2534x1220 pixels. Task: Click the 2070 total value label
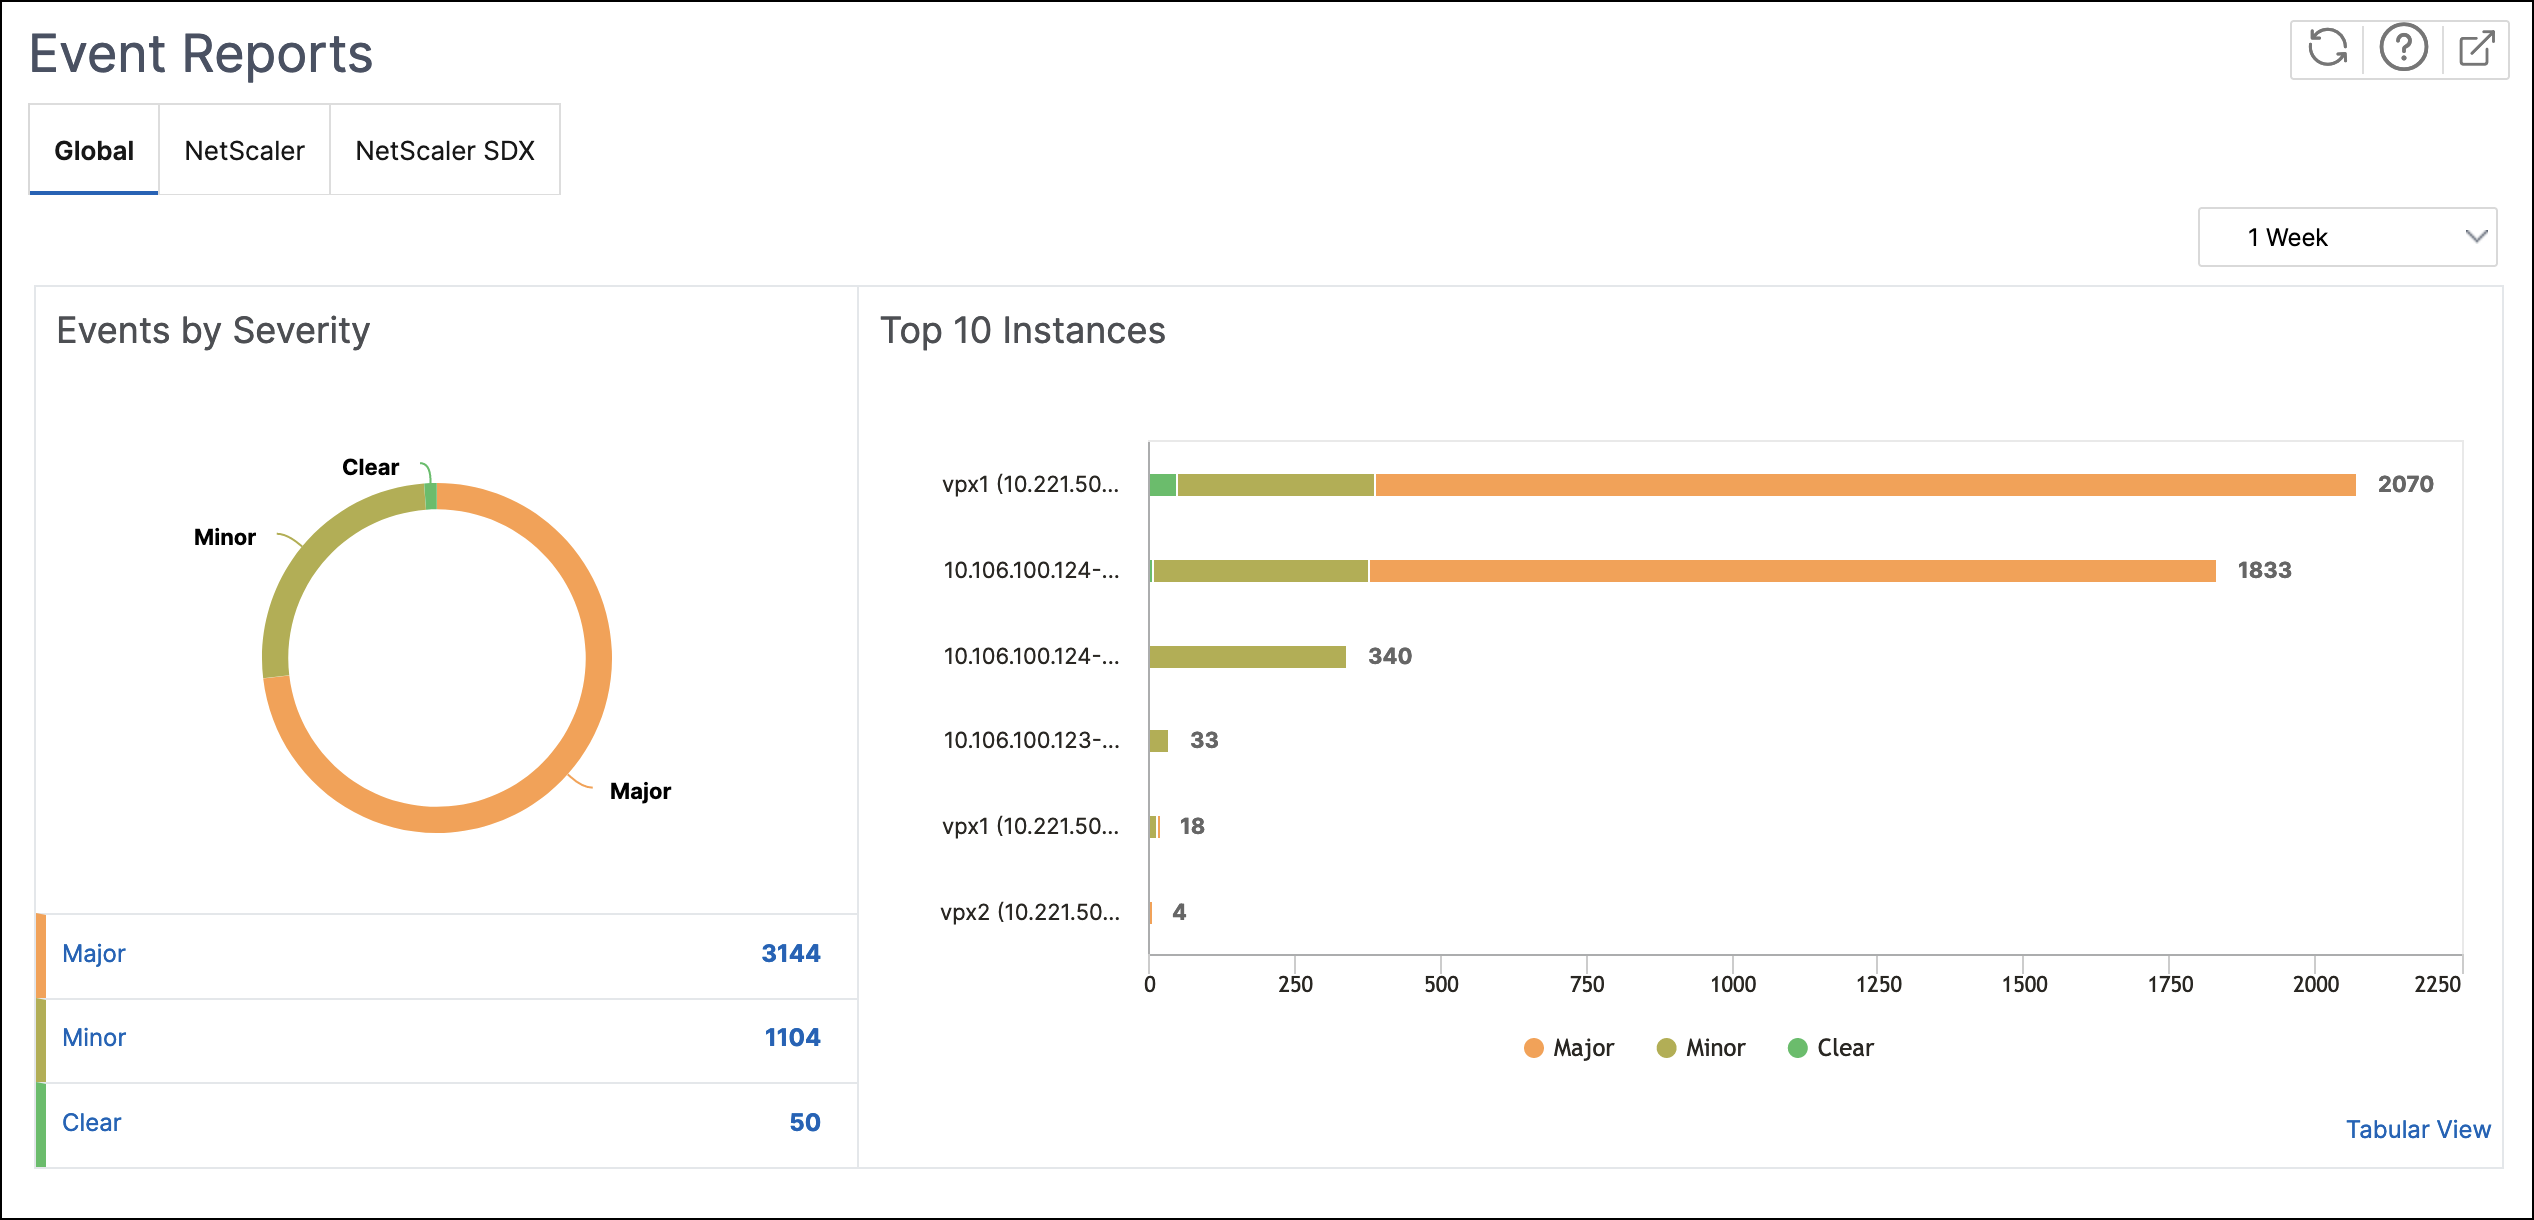pyautogui.click(x=2405, y=484)
